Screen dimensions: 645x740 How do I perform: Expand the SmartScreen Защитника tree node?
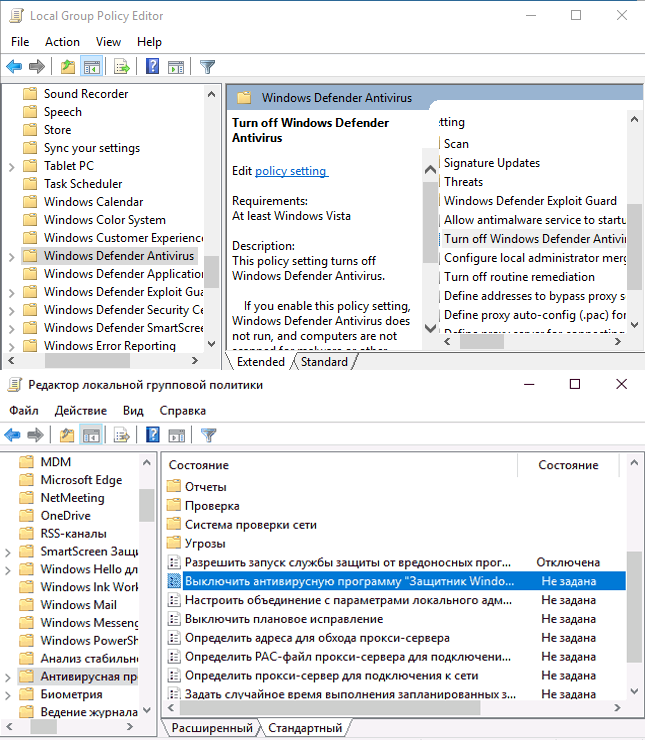coord(8,552)
